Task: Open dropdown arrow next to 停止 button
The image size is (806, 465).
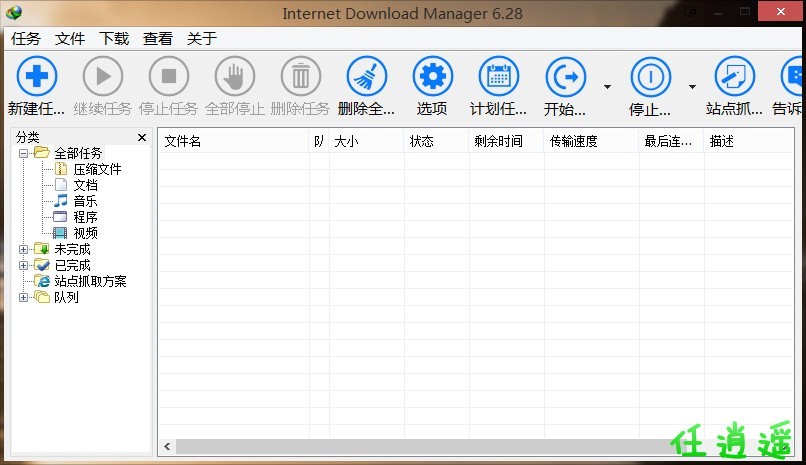Action: click(692, 86)
